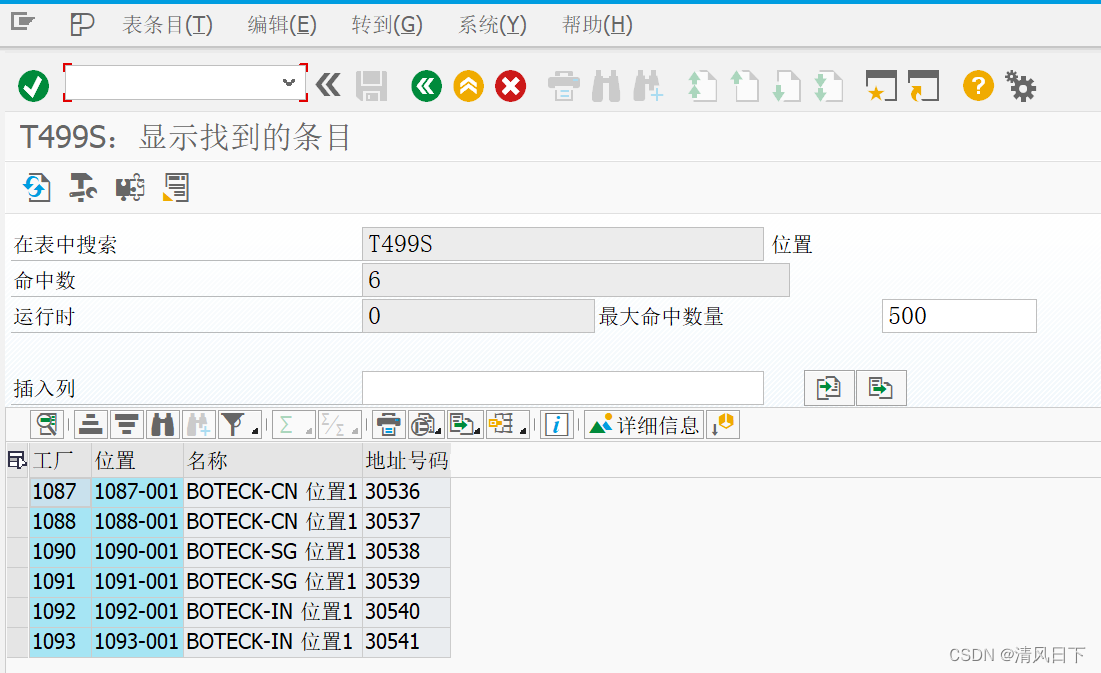Open the Print icon in the grid toolbar

388,424
